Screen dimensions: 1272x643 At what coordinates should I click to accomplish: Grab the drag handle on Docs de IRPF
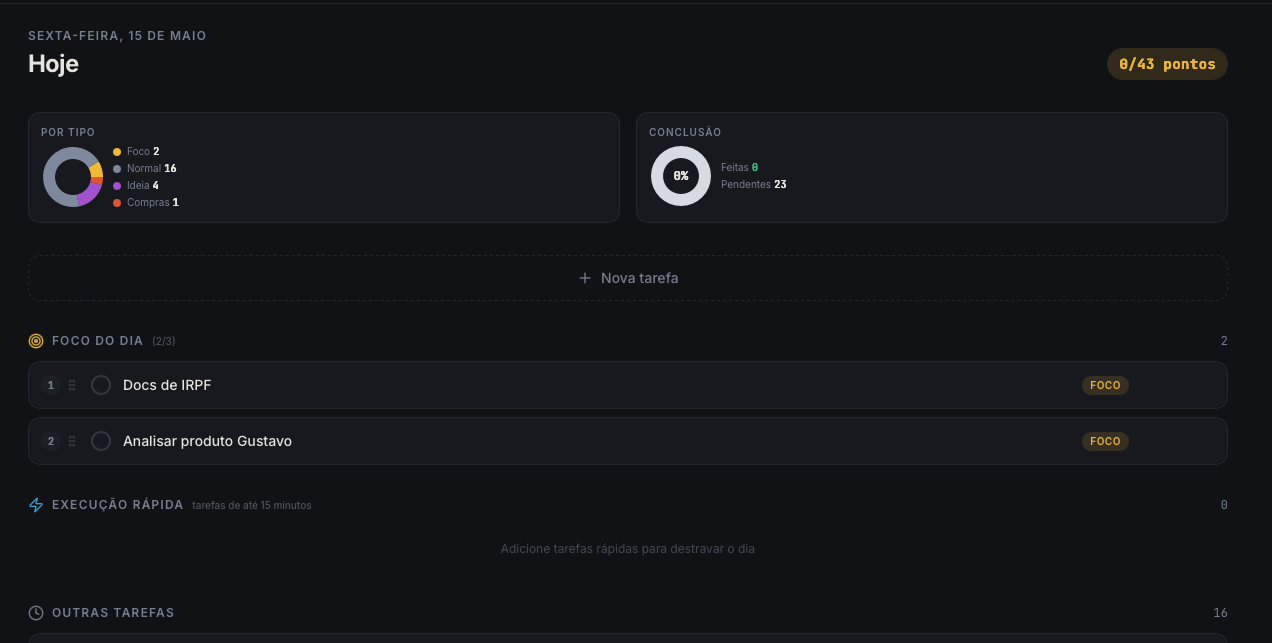(72, 385)
